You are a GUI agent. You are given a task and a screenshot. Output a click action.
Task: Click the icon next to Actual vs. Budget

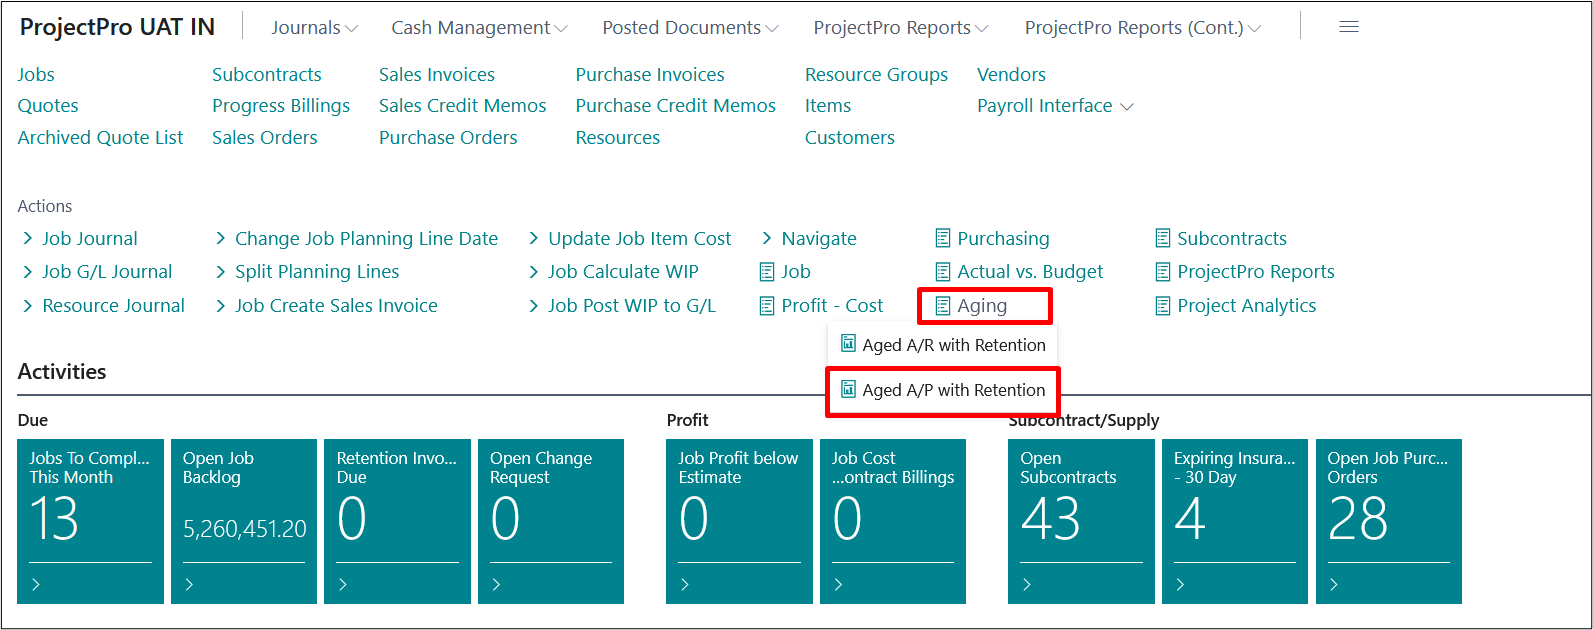[942, 272]
